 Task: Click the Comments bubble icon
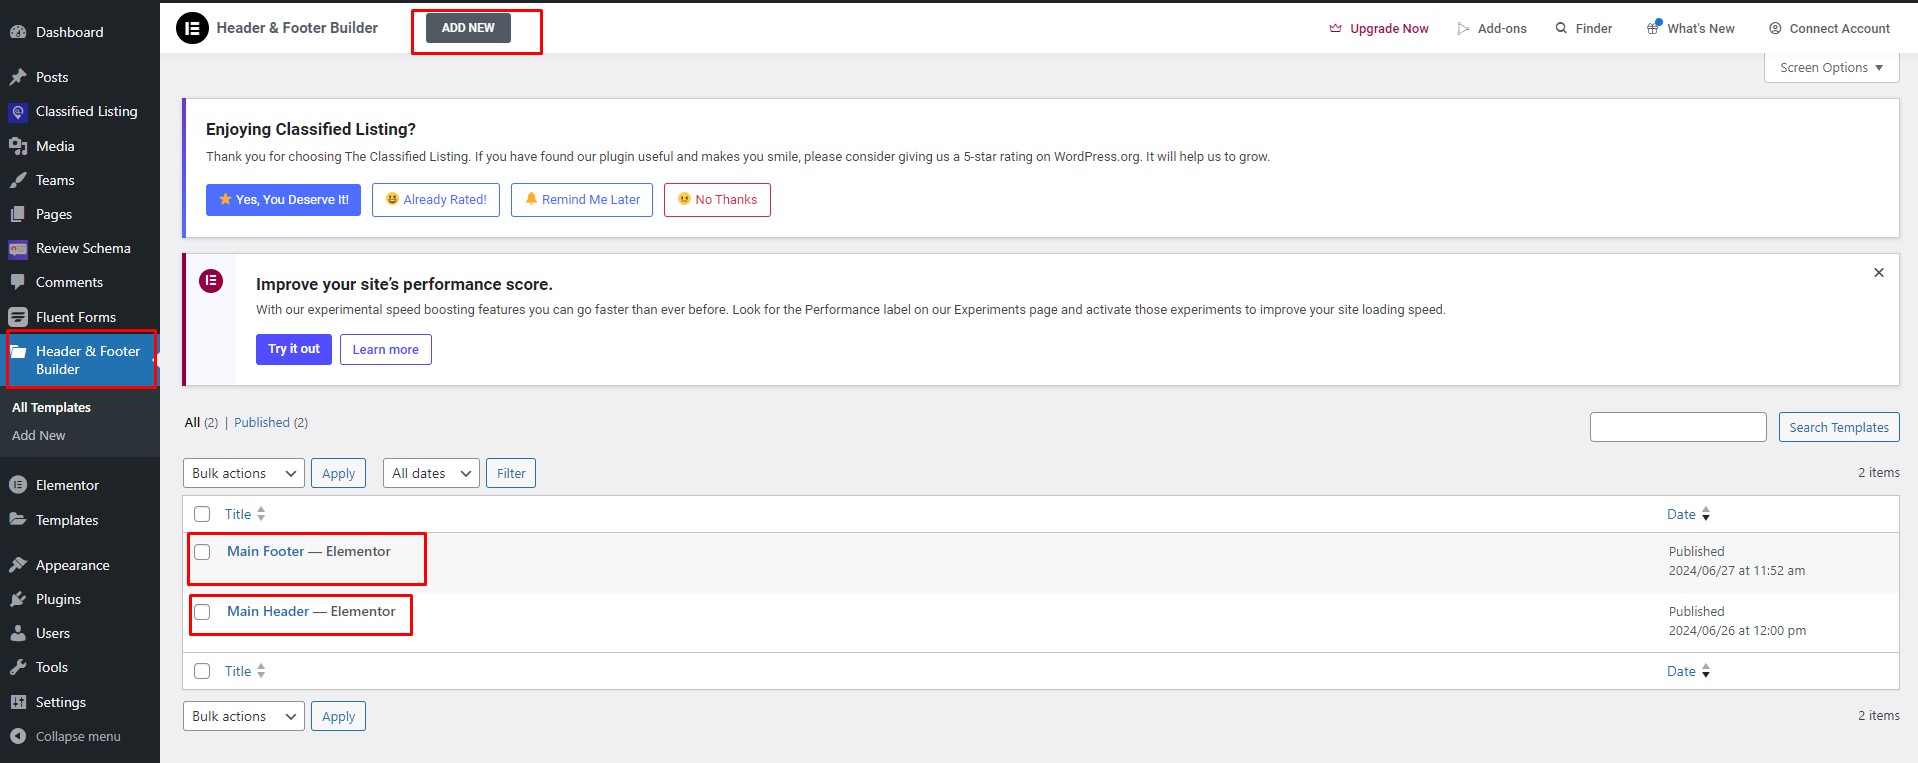18,283
